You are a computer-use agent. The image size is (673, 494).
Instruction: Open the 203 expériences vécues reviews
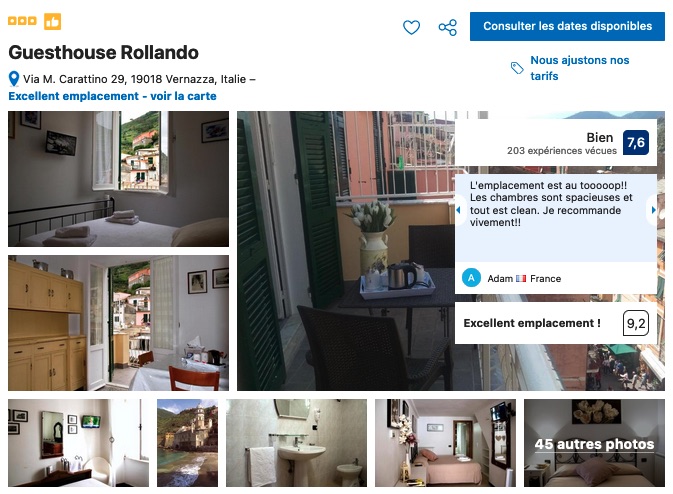561,151
